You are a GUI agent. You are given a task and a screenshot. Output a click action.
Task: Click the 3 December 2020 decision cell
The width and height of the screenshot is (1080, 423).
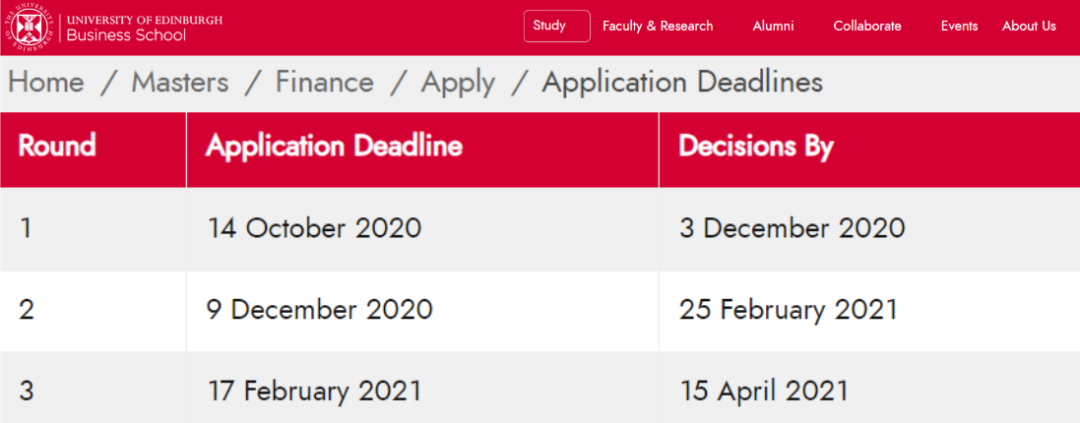(869, 229)
